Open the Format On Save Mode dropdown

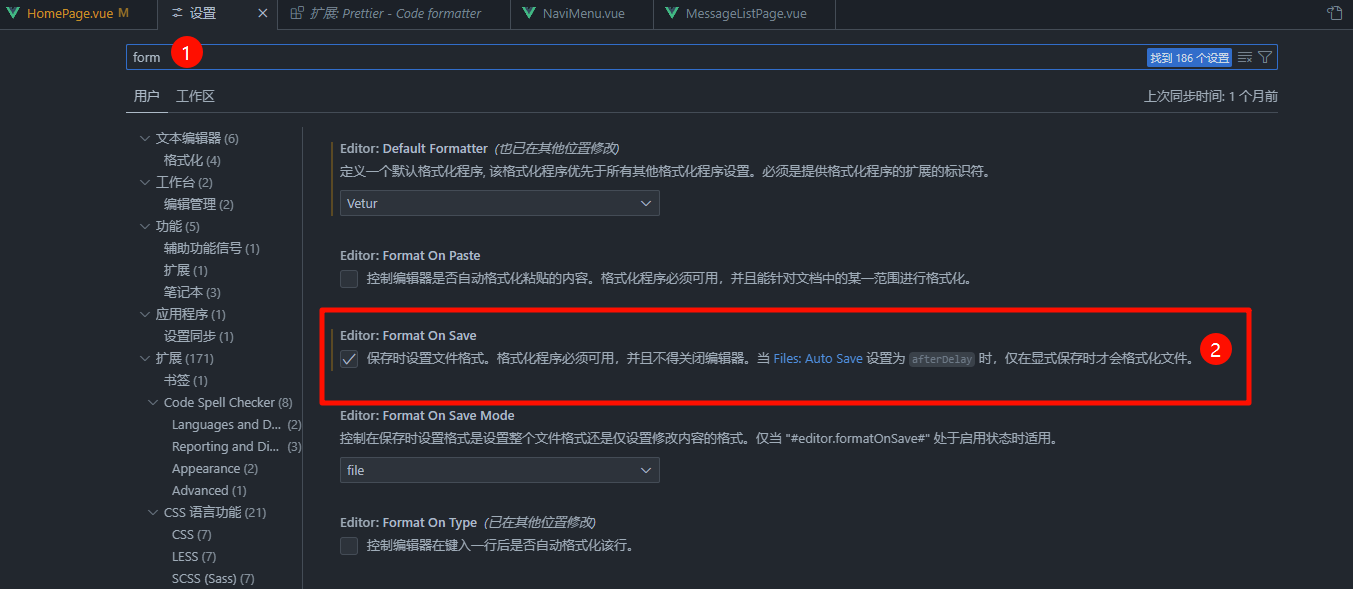(x=499, y=470)
